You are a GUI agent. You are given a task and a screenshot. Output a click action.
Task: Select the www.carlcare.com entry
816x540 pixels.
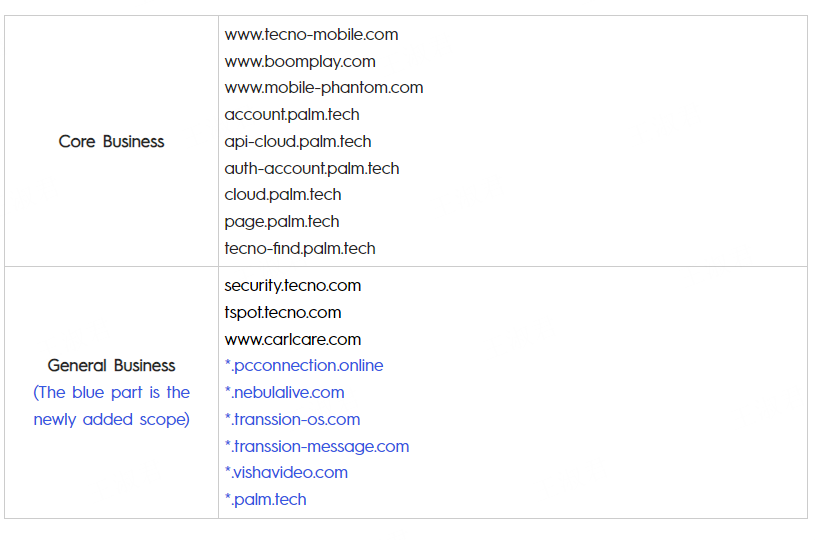(x=293, y=339)
